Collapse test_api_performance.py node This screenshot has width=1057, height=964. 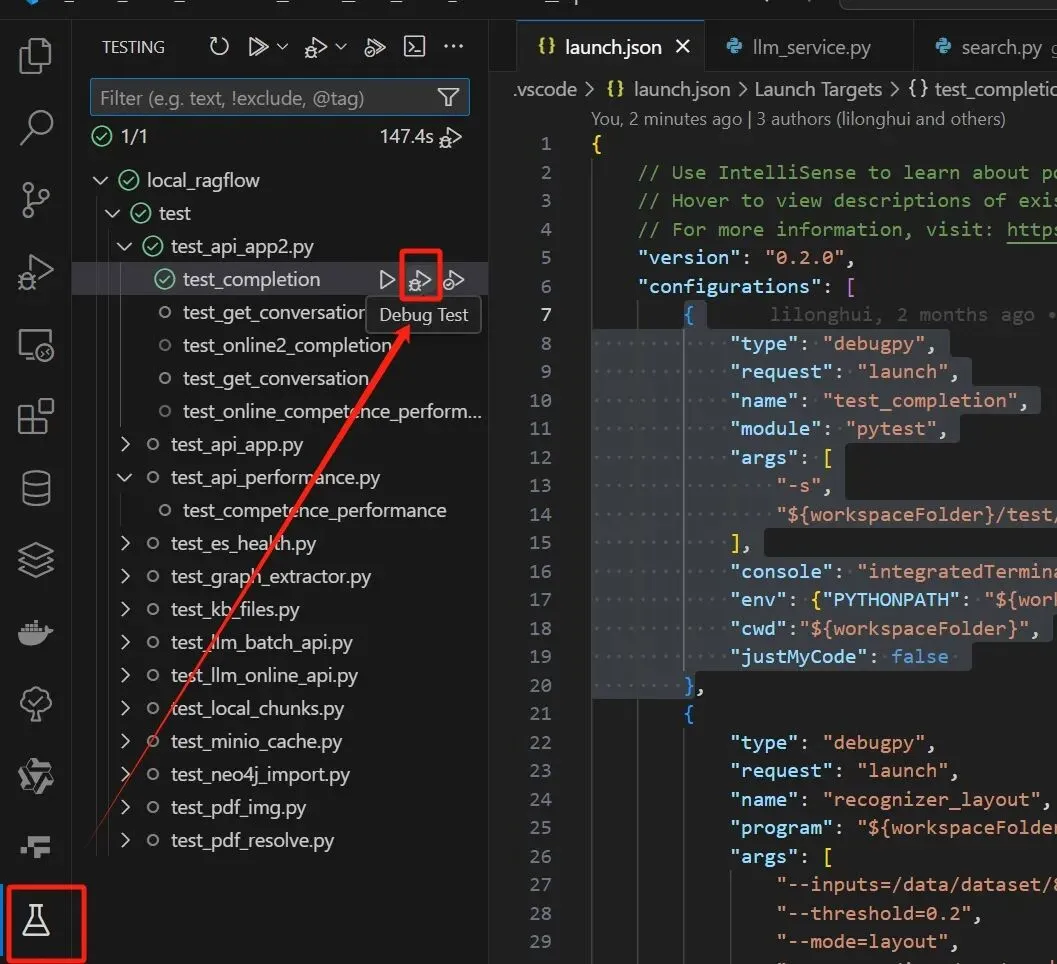click(x=125, y=477)
